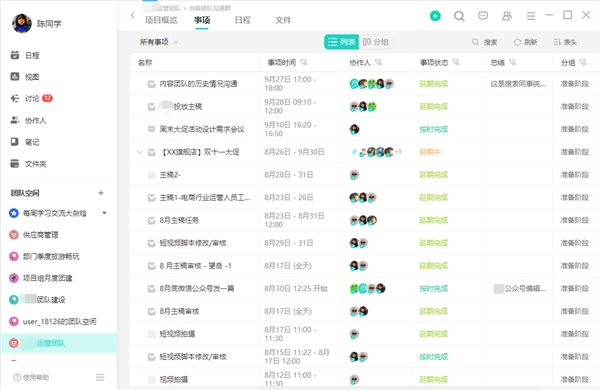Filter by 协作人 column filter icon
The width and height of the screenshot is (600, 390).
pos(378,62)
